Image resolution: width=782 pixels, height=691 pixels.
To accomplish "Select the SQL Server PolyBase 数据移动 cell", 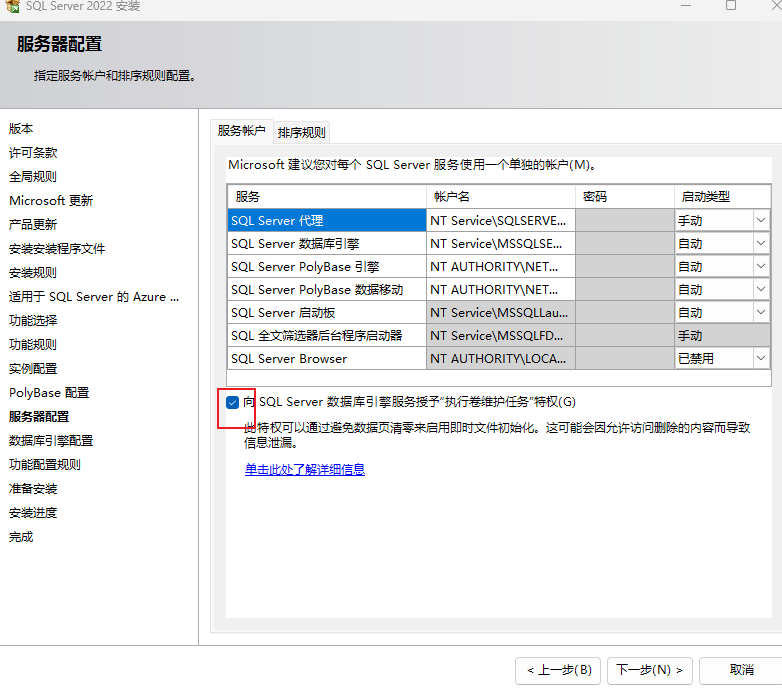I will point(327,289).
